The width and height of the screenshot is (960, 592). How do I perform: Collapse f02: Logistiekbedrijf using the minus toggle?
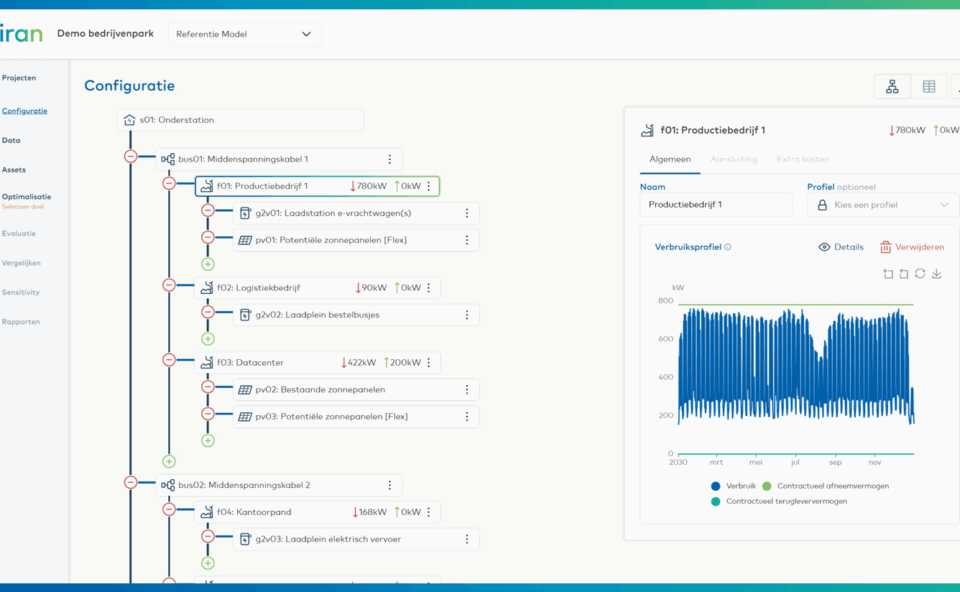pyautogui.click(x=168, y=284)
